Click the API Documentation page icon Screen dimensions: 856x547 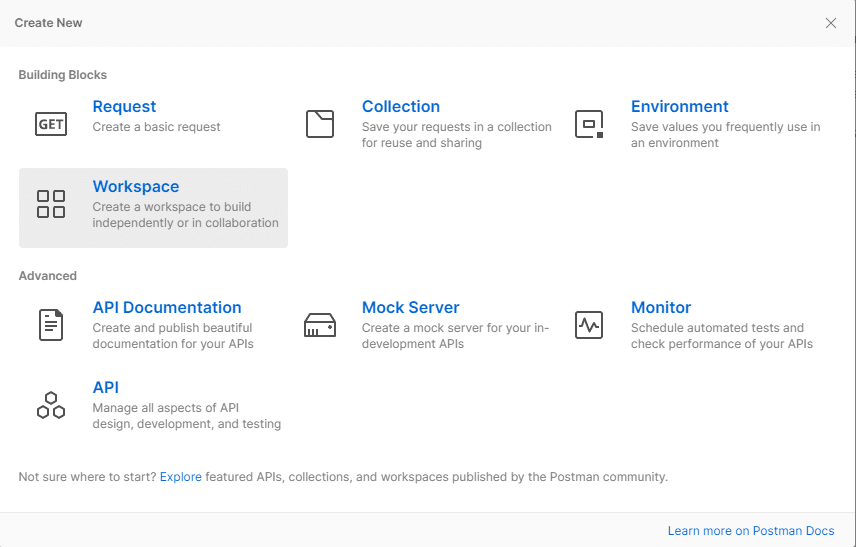pos(51,325)
